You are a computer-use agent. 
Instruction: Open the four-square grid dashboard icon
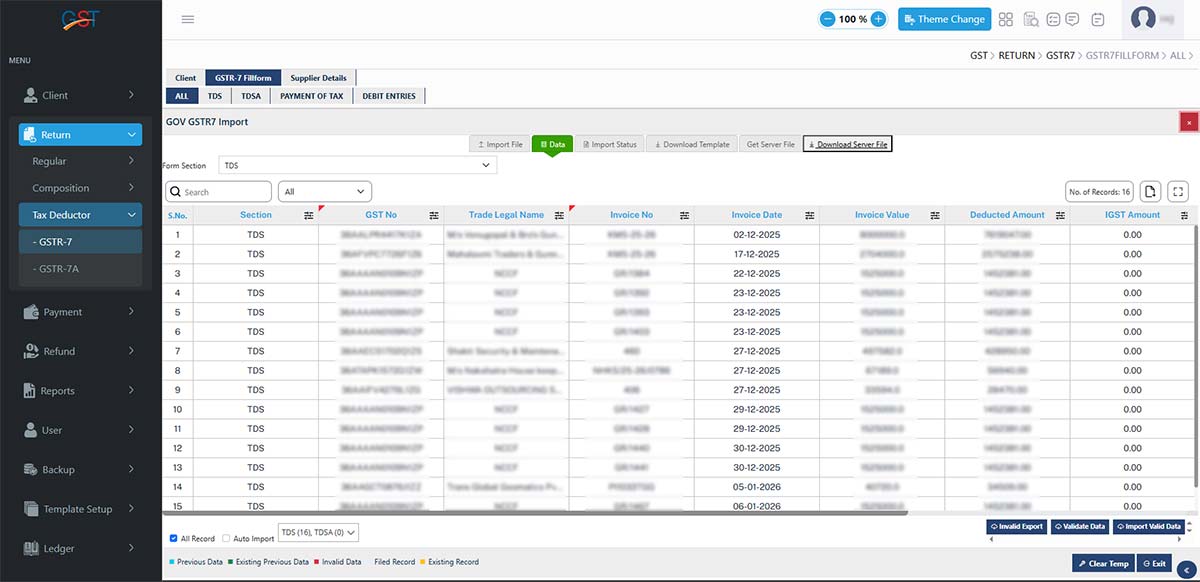click(1006, 19)
